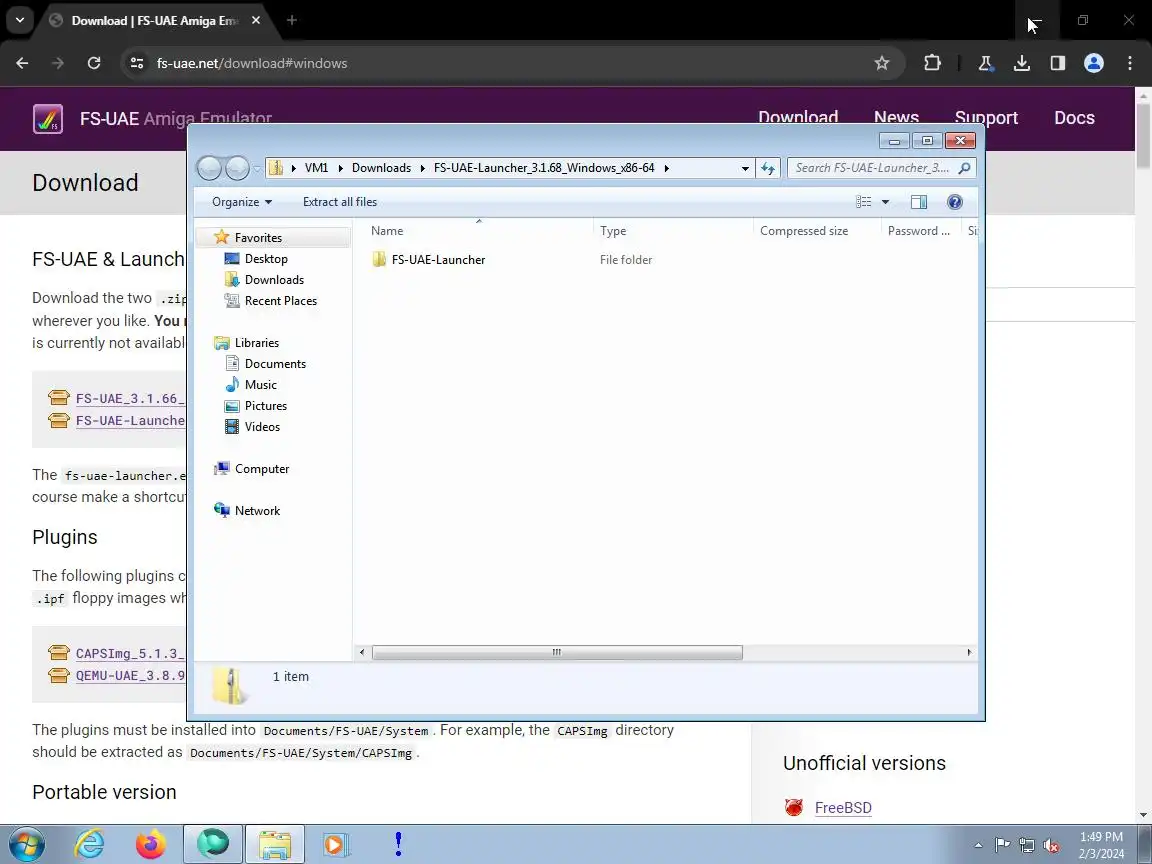
Task: Close the Download FS-UAE tab
Action: pos(256,21)
